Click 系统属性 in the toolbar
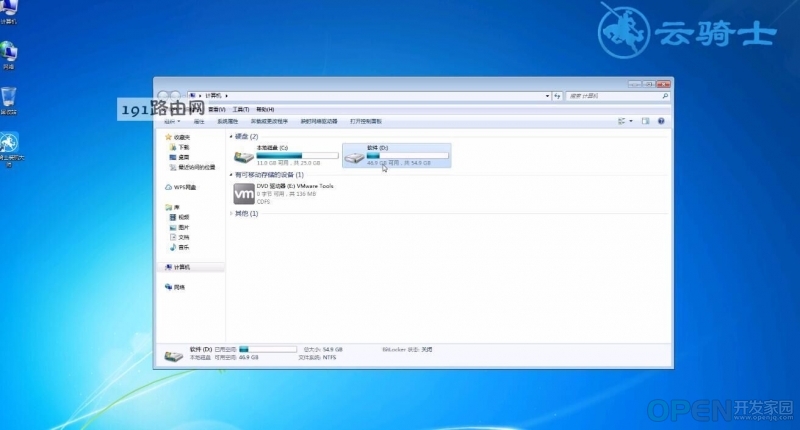The height and width of the screenshot is (430, 800). [228, 121]
